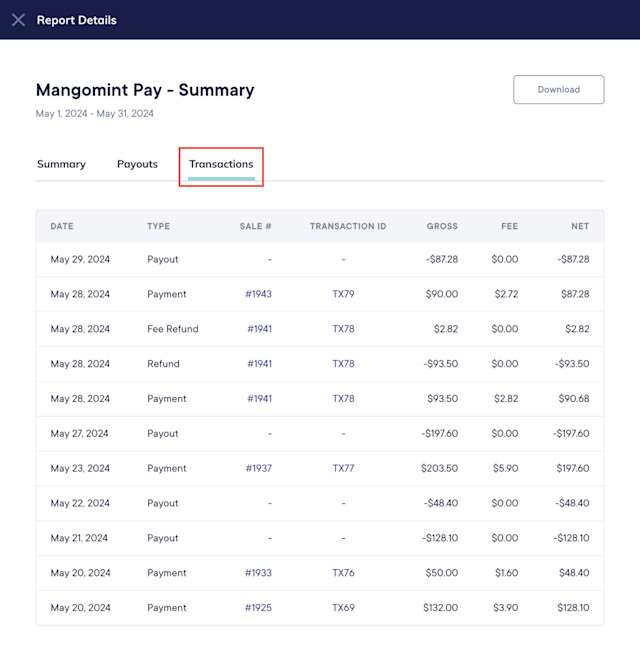Open sale #1933 link

pos(258,573)
